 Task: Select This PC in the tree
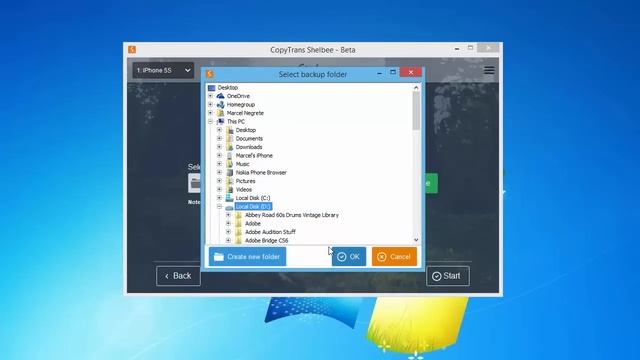tap(236, 122)
